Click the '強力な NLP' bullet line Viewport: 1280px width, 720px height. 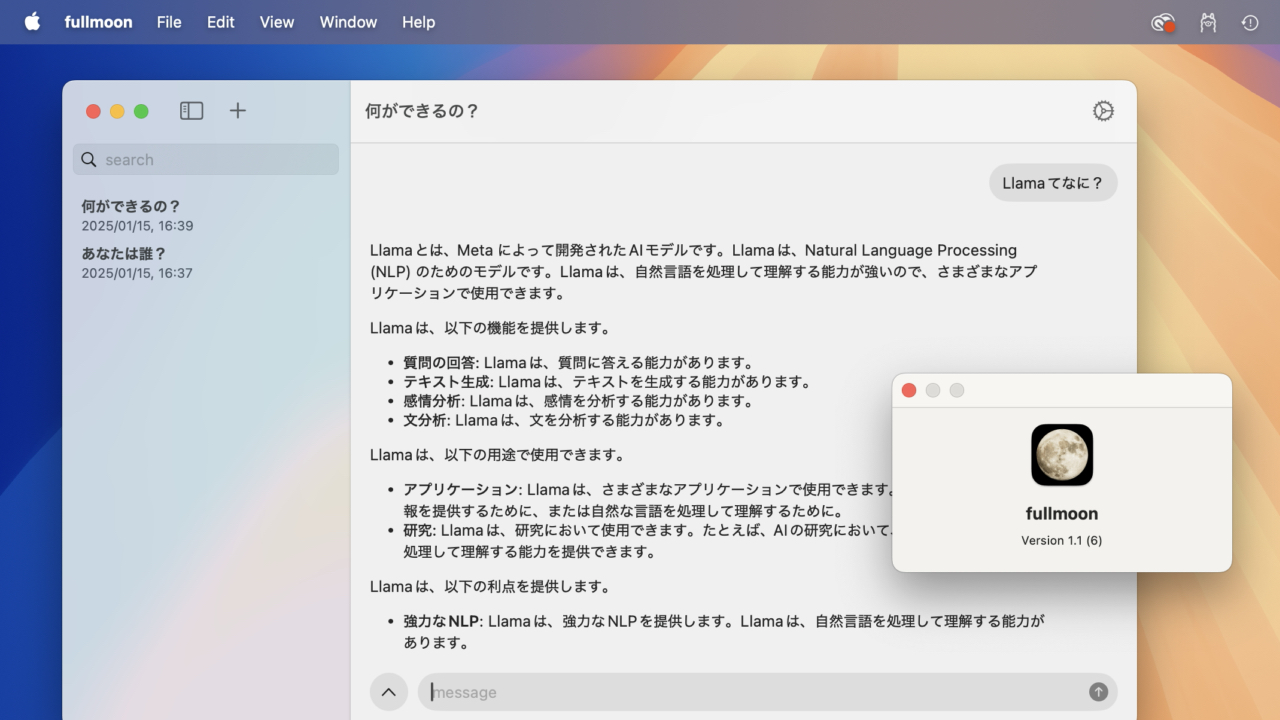coord(724,631)
